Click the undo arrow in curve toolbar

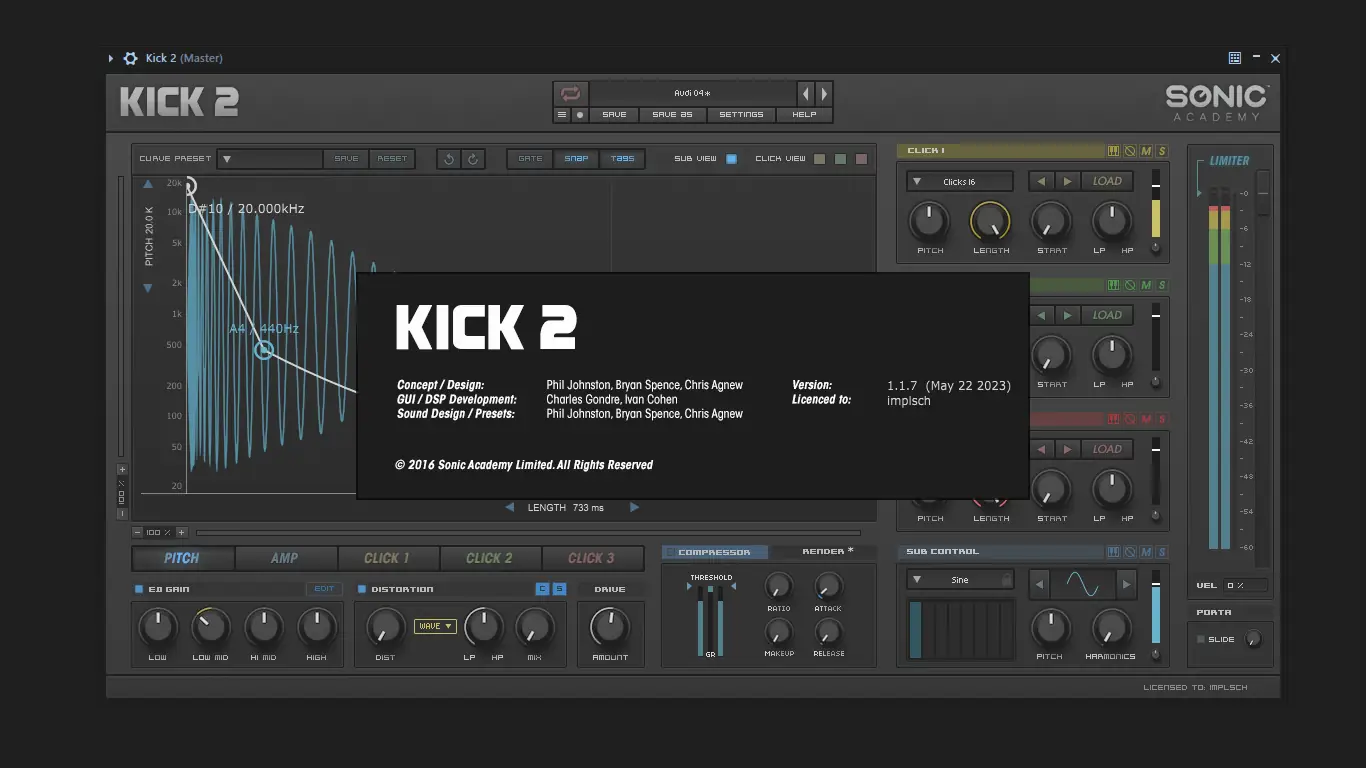[x=449, y=159]
